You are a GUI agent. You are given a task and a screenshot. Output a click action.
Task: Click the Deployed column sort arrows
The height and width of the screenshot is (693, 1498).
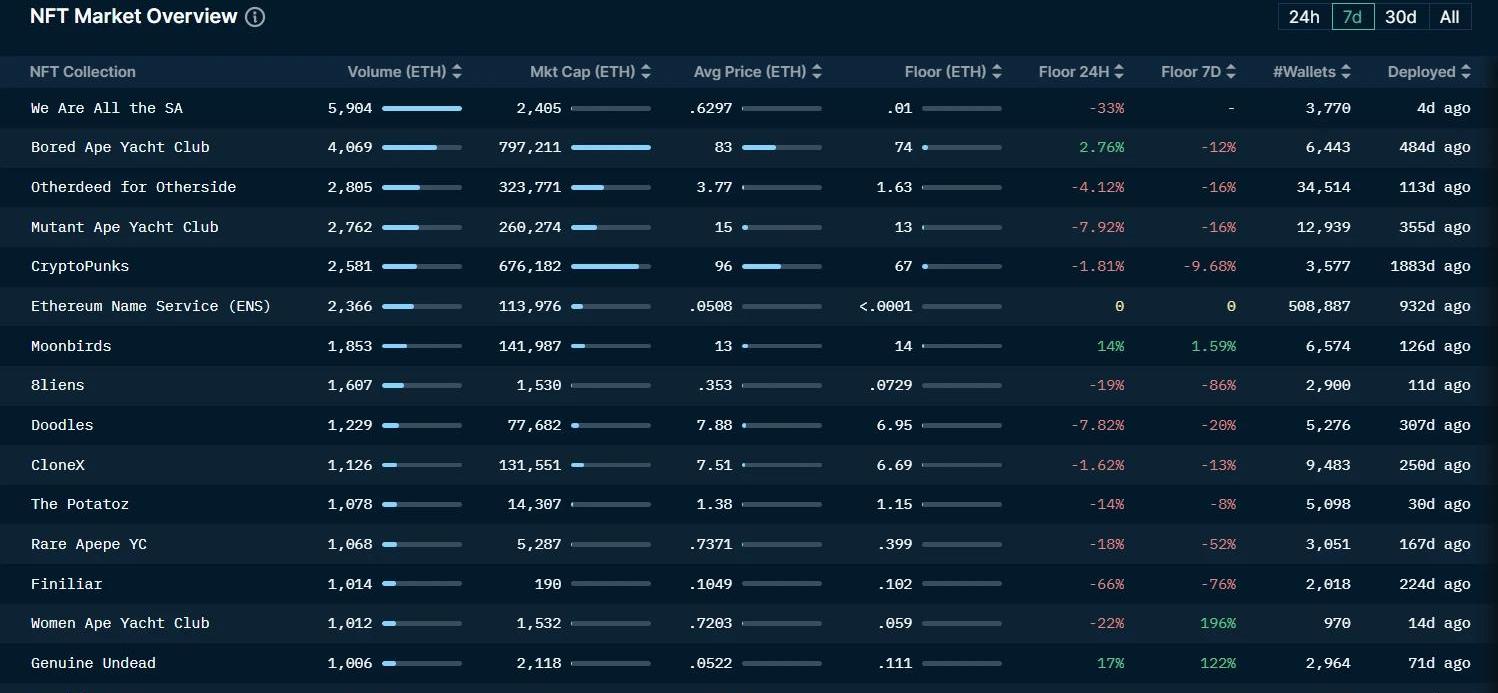1466,72
